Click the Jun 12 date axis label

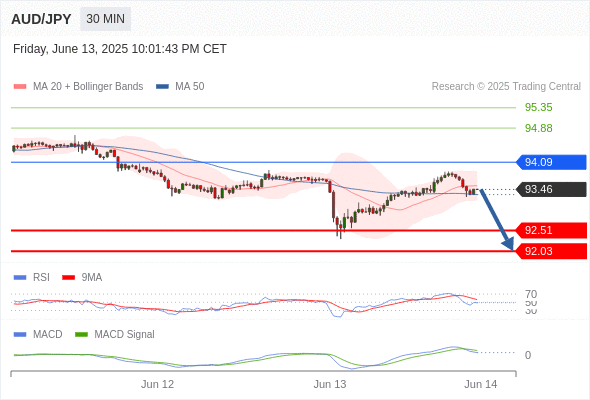157,384
